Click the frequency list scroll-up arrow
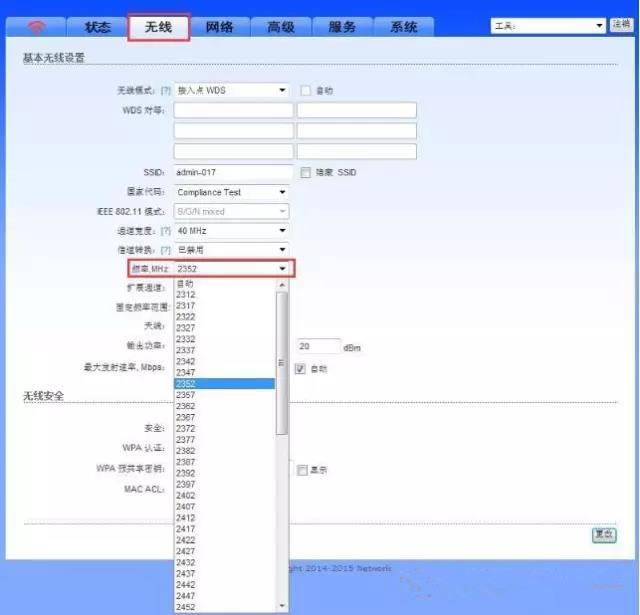Image resolution: width=640 pixels, height=615 pixels. (x=282, y=285)
